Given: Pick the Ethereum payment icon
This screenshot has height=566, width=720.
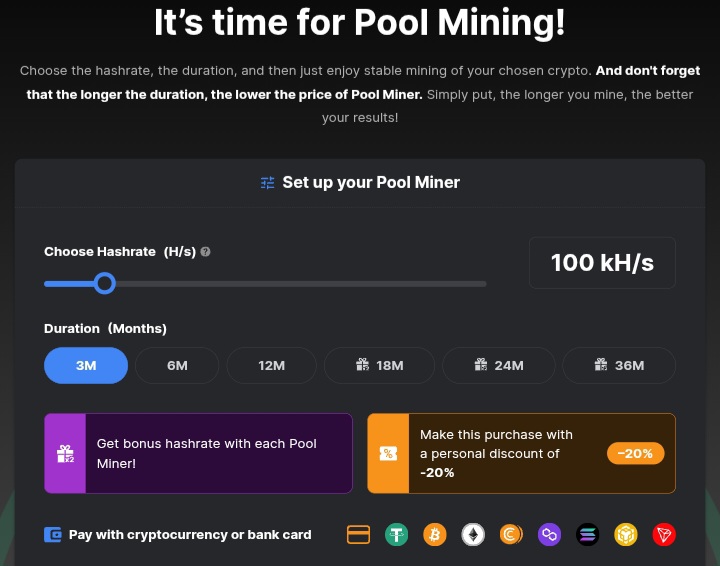Looking at the screenshot, I should pyautogui.click(x=472, y=535).
